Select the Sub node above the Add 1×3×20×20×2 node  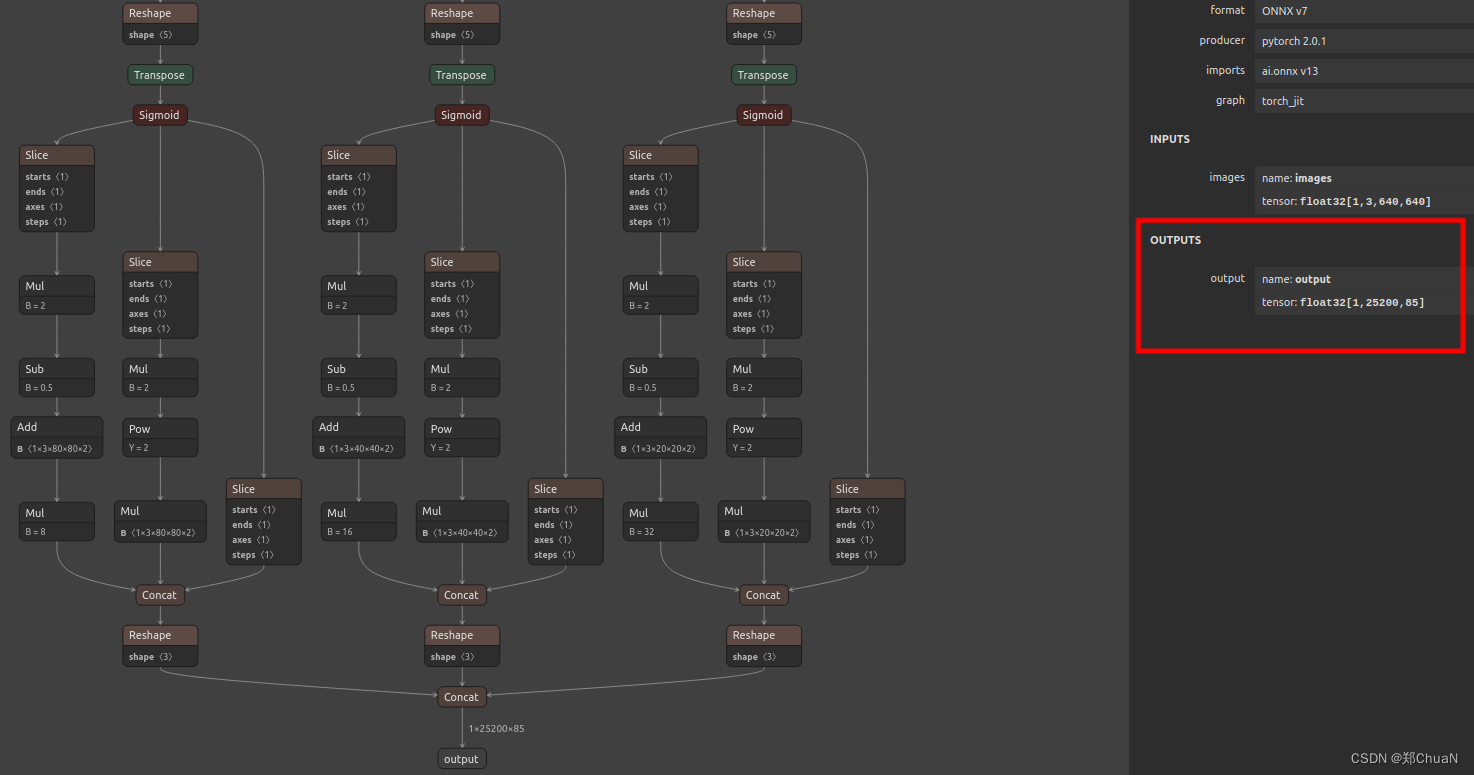point(661,377)
